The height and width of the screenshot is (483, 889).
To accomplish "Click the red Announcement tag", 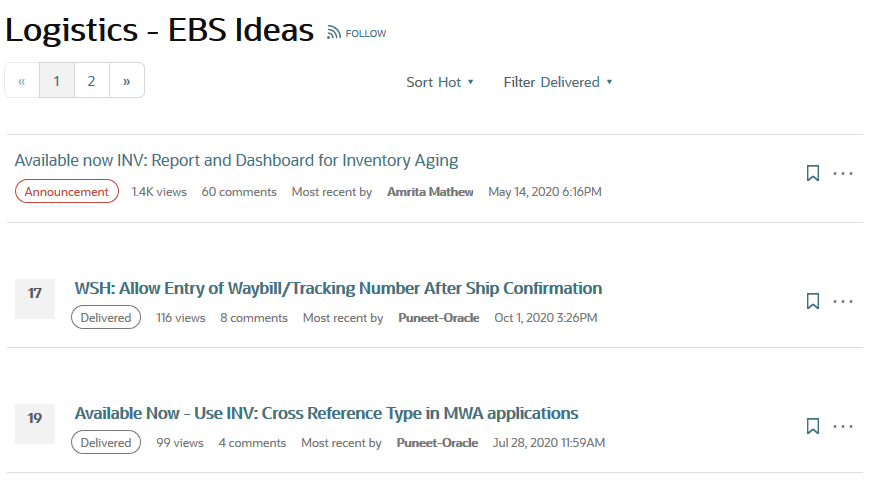I will pyautogui.click(x=67, y=192).
